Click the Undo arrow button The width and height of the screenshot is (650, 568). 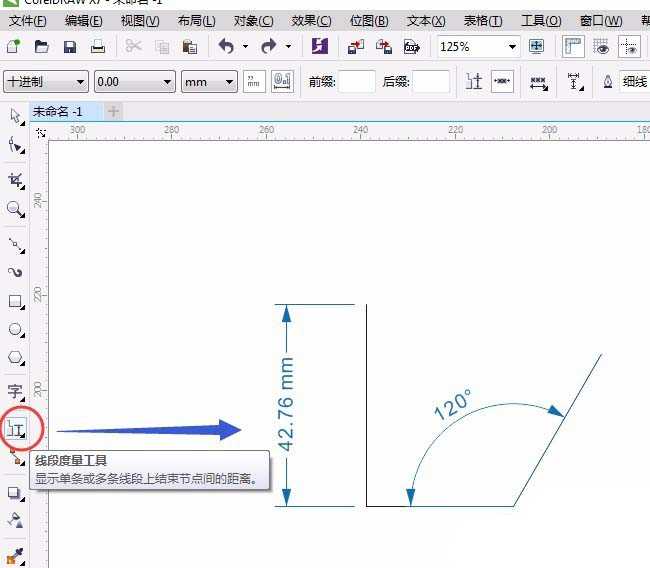(x=225, y=46)
